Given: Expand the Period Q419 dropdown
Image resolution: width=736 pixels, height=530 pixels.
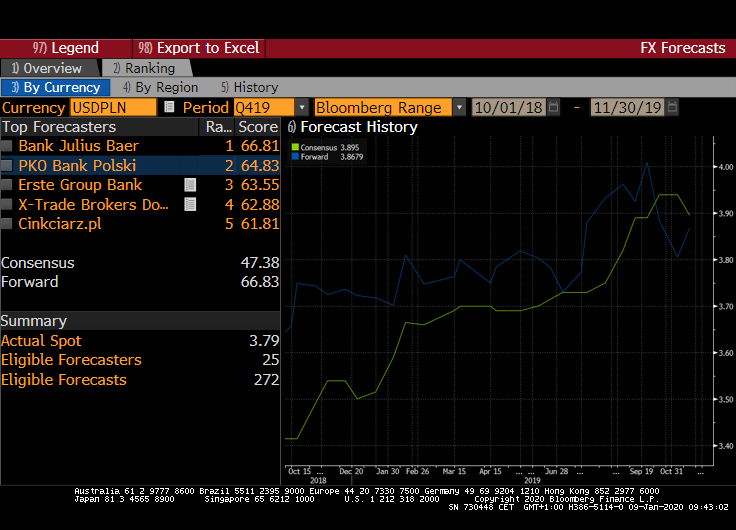Looking at the screenshot, I should (301, 107).
